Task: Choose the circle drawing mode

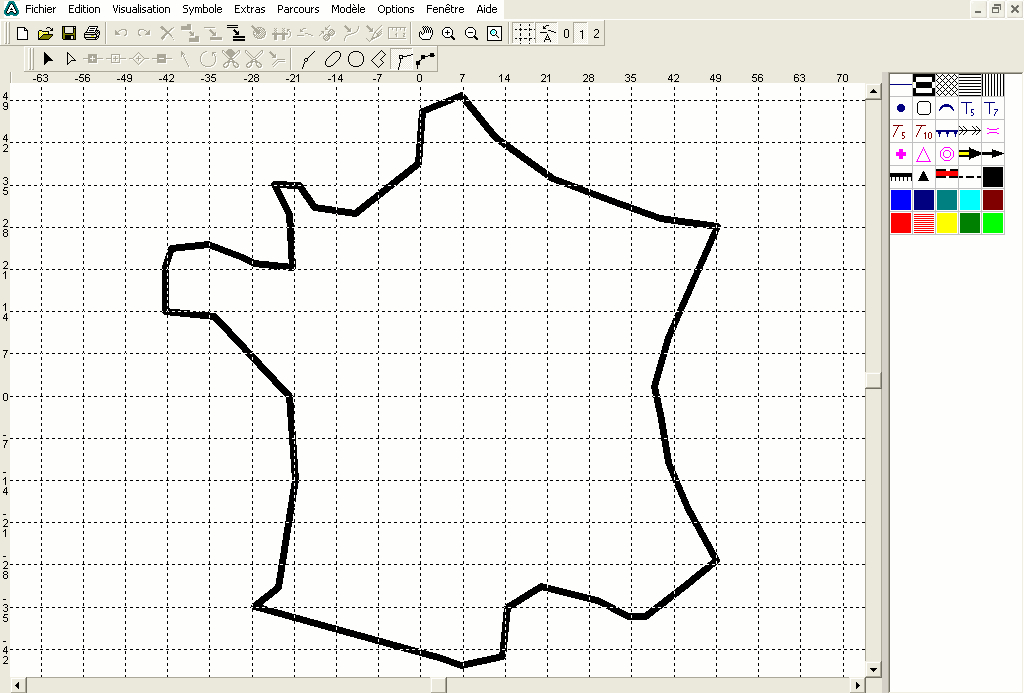Action: (355, 59)
